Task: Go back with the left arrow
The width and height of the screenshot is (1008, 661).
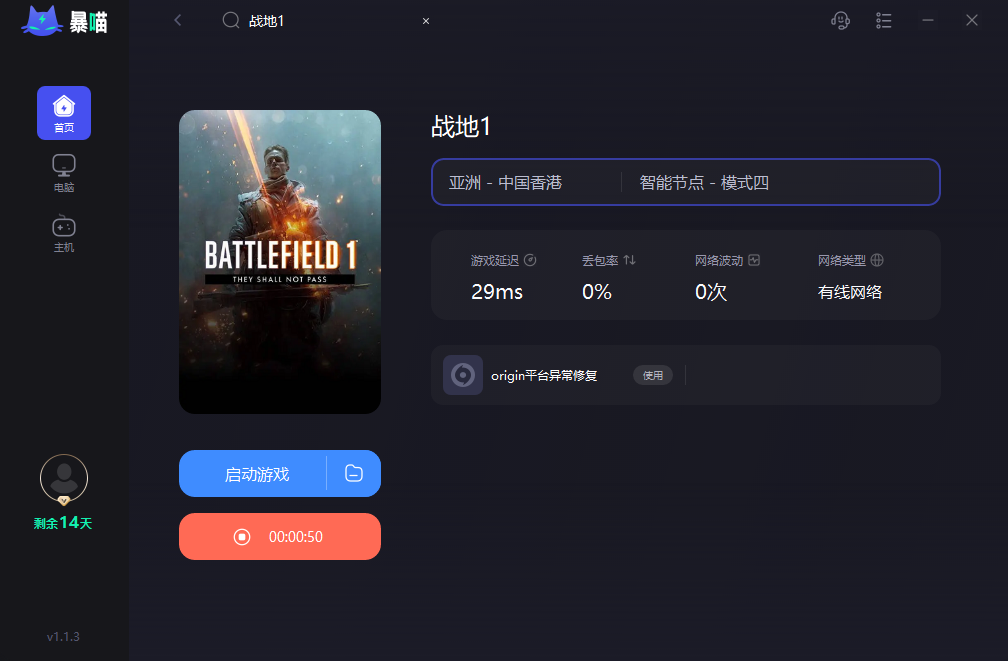Action: point(178,20)
